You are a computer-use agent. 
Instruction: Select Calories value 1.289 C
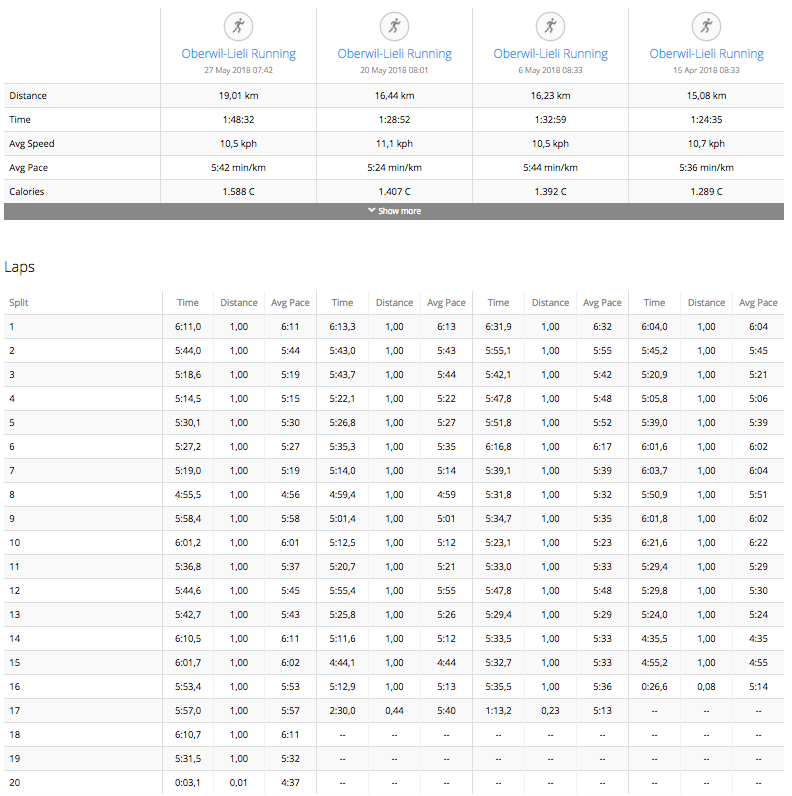(x=706, y=191)
